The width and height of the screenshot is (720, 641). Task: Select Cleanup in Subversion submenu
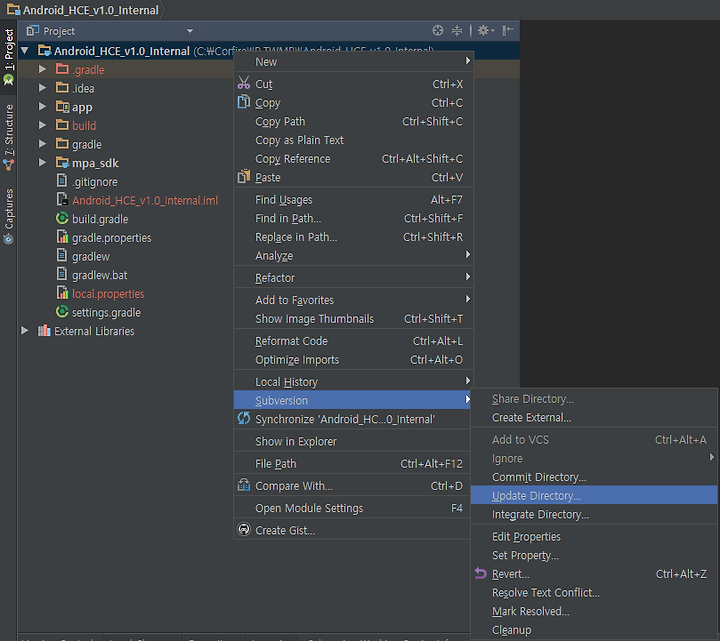point(594,630)
